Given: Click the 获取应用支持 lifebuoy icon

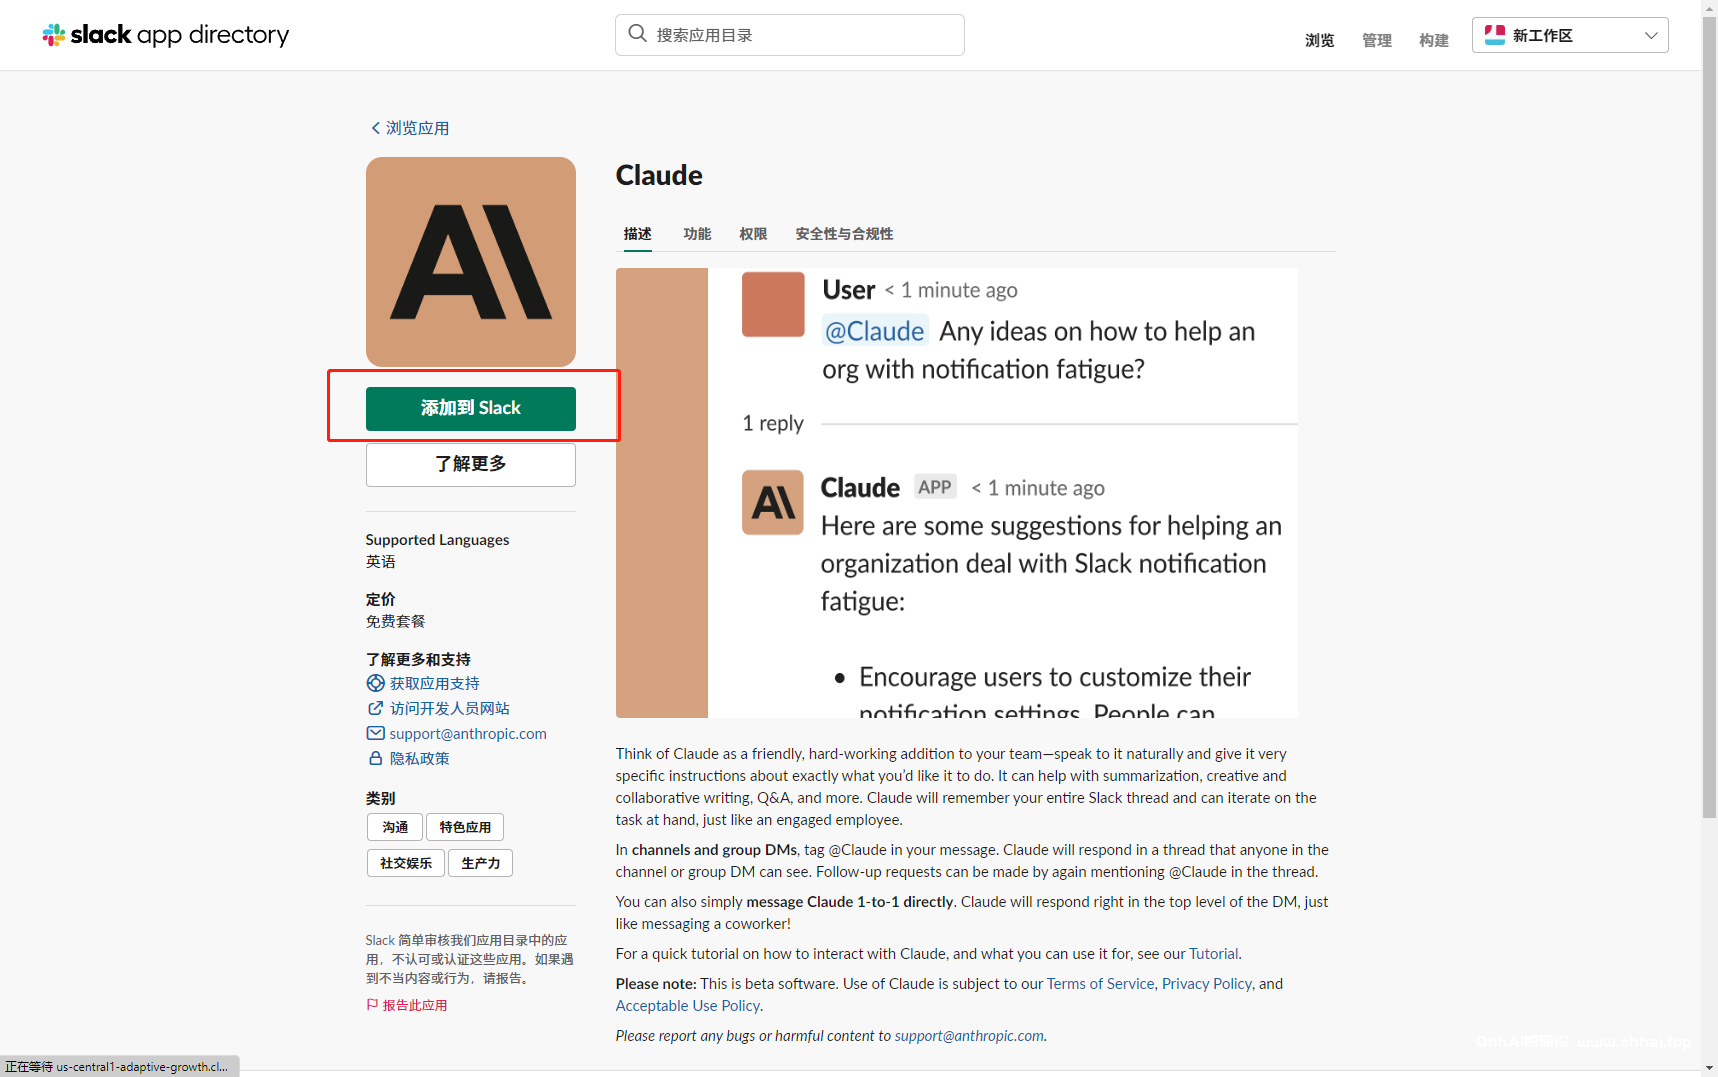Looking at the screenshot, I should [375, 683].
